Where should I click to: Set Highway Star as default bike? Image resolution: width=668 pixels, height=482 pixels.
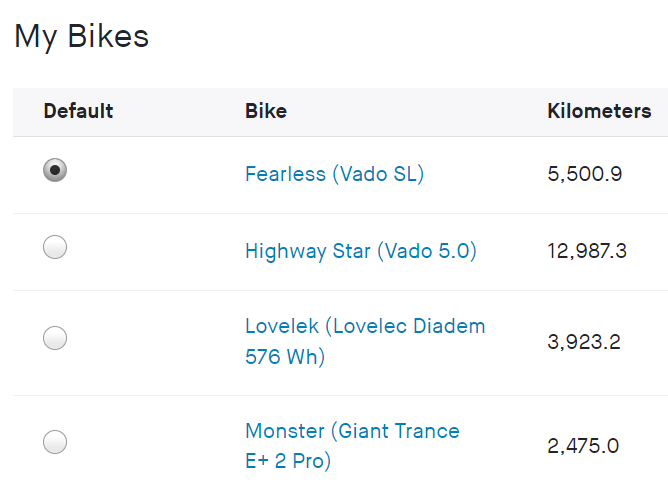55,247
